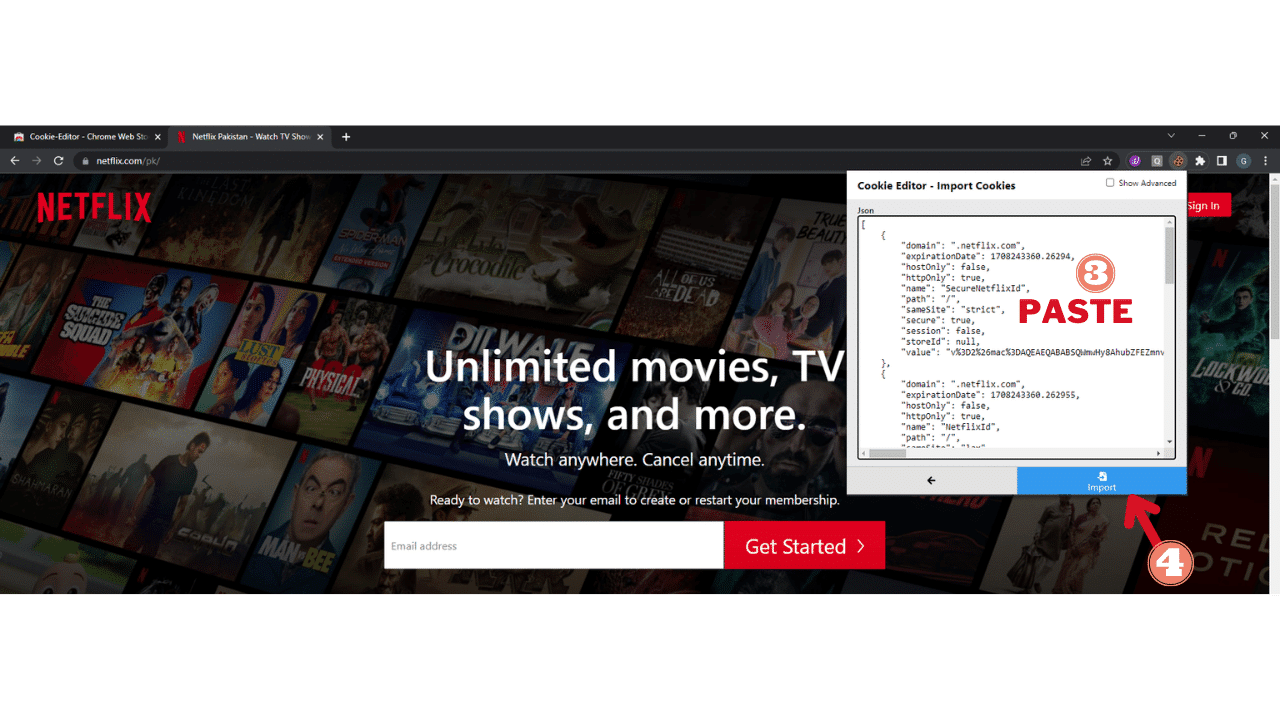Bookmark this page with star icon
The height and width of the screenshot is (720, 1280).
point(1108,161)
